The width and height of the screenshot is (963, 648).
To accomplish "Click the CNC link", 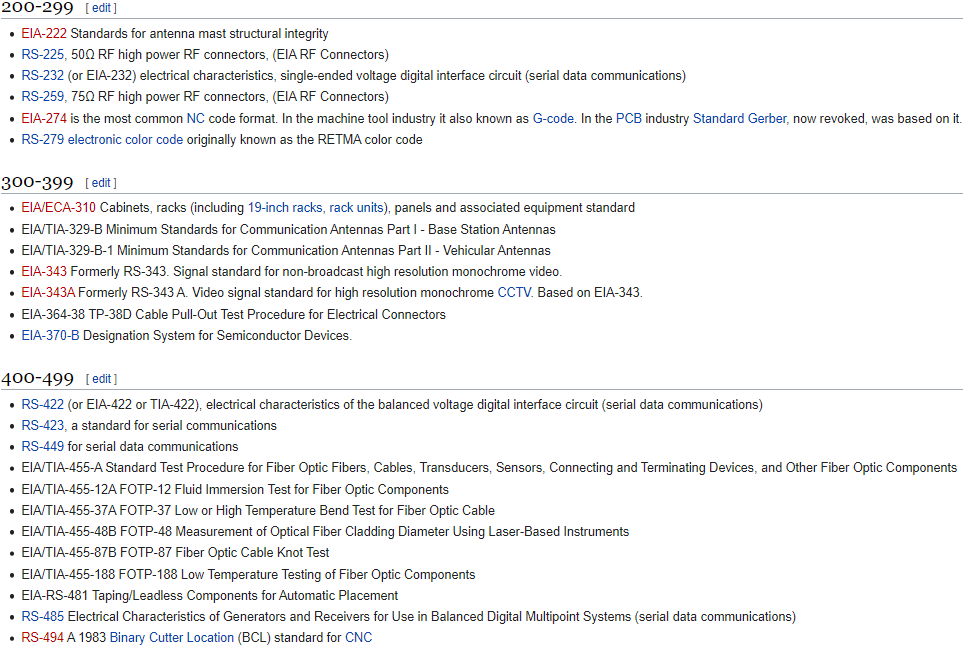I will (358, 638).
